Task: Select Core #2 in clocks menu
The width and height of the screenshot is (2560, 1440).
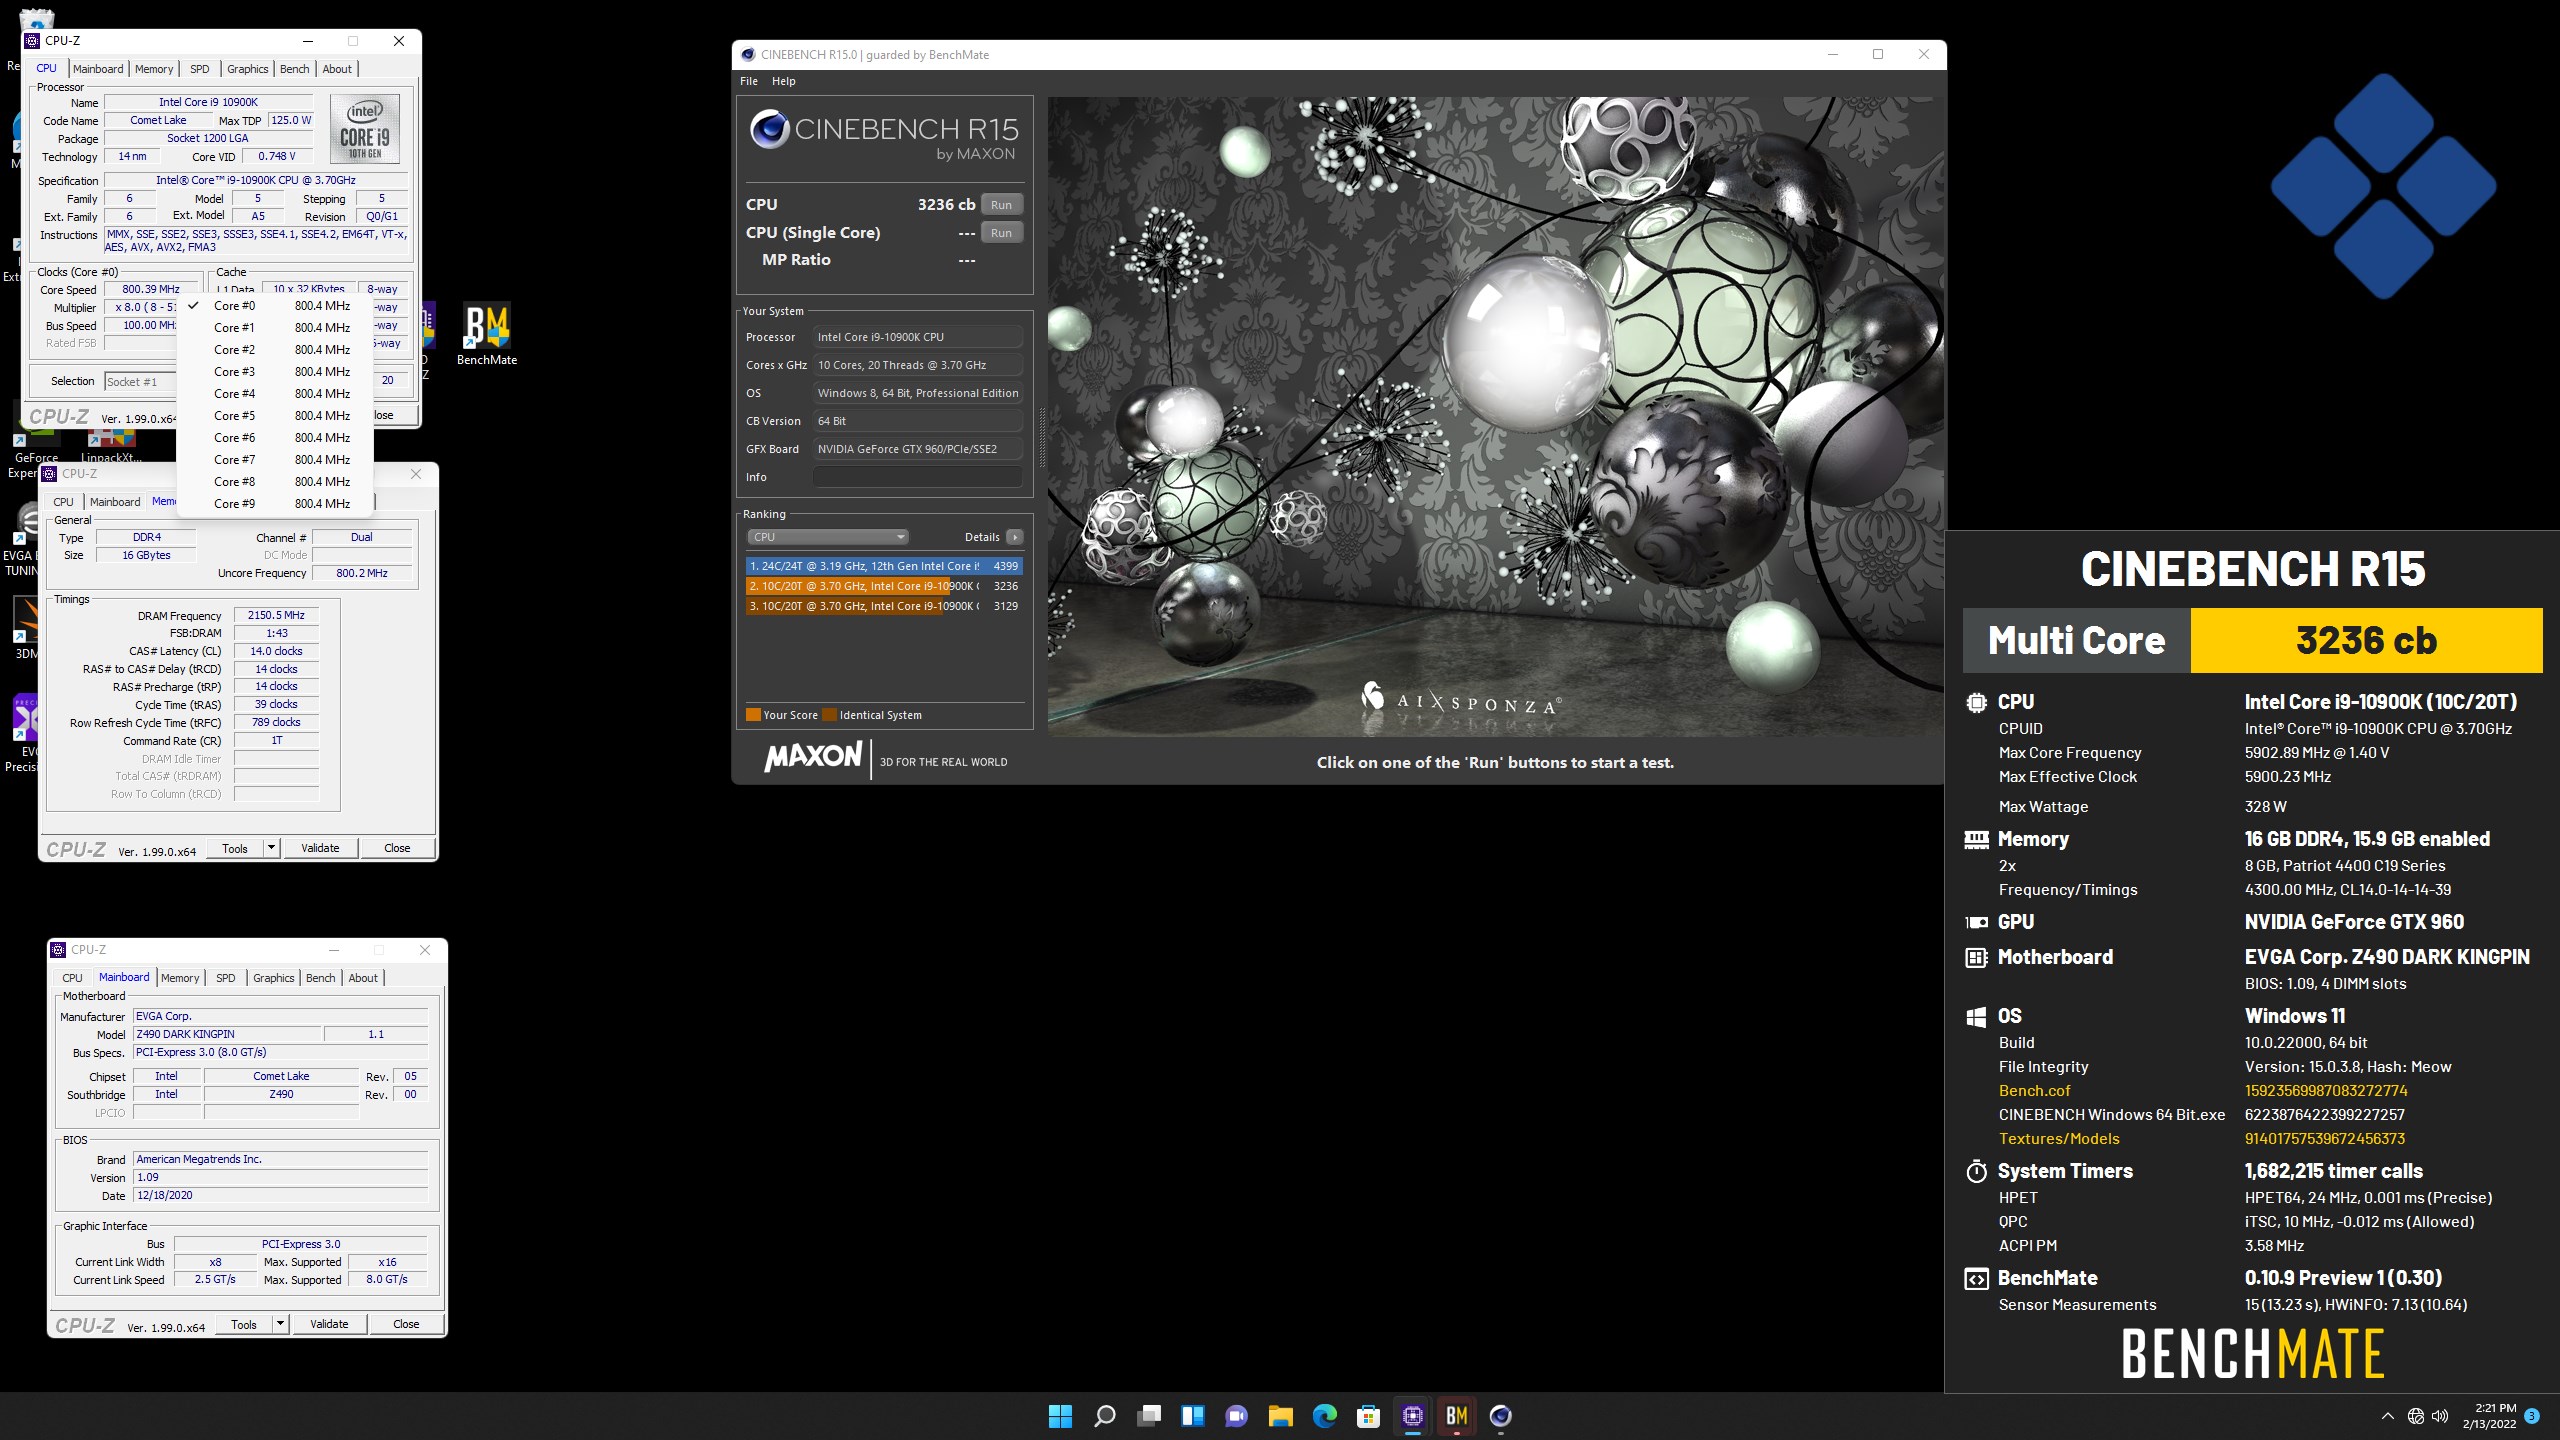Action: [275, 350]
